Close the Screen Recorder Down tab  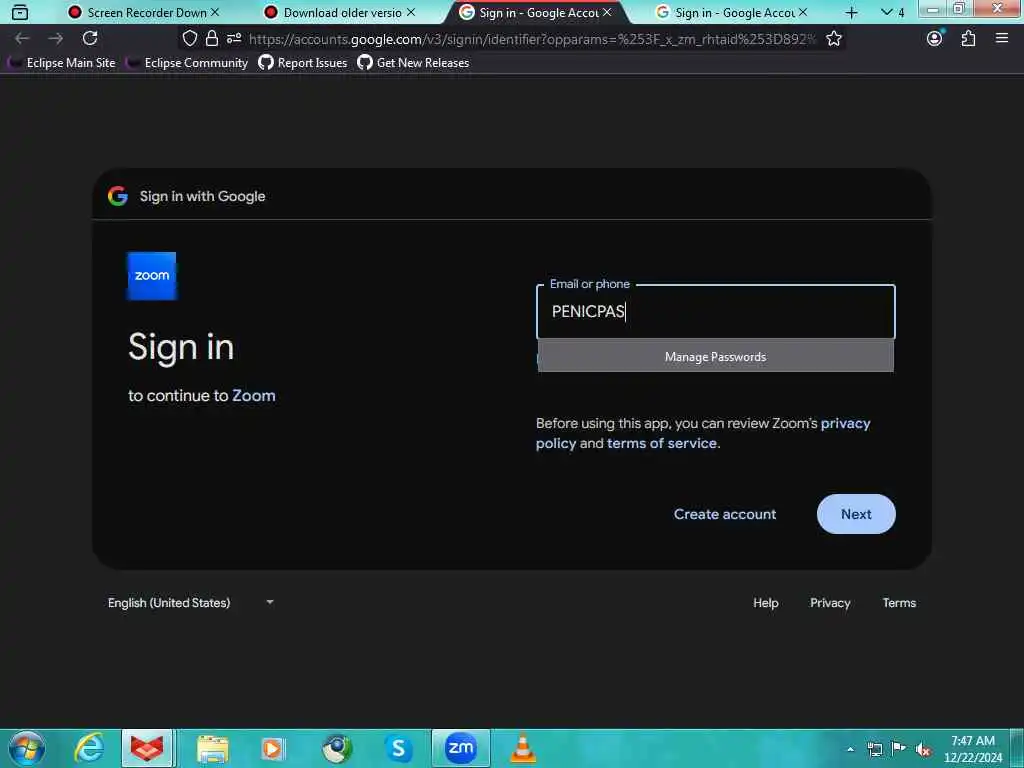(215, 12)
